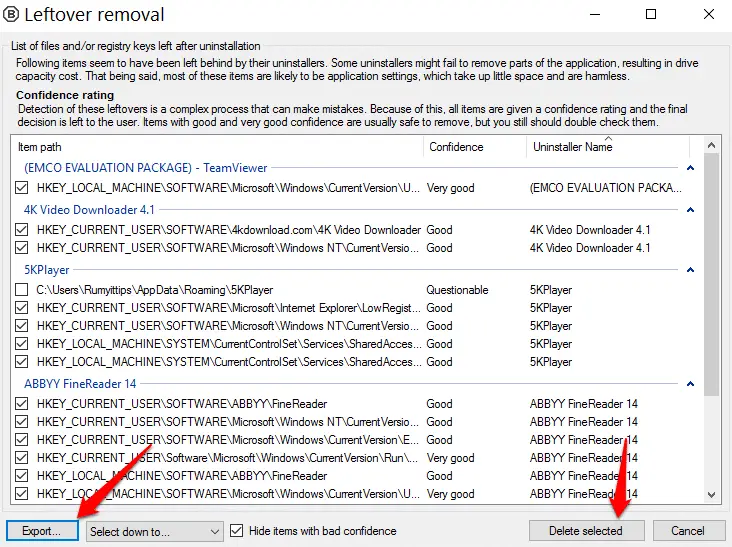Click the Delete selected button

click(x=586, y=531)
